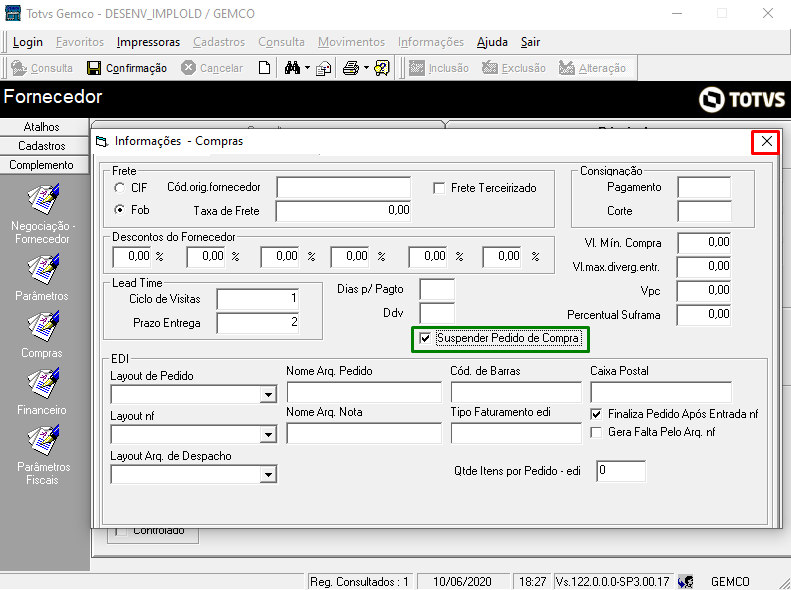Image resolution: width=791 pixels, height=590 pixels.
Task: Click the properties sheet icon beside binoculars
Action: coord(323,68)
